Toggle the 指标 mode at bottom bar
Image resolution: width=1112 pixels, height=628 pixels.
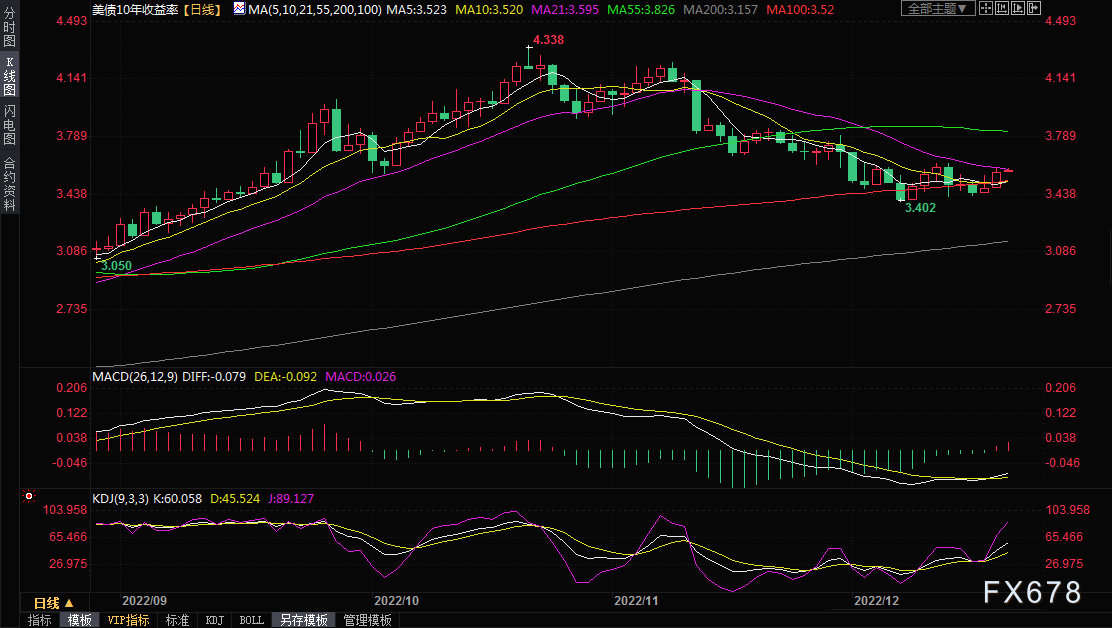click(40, 620)
